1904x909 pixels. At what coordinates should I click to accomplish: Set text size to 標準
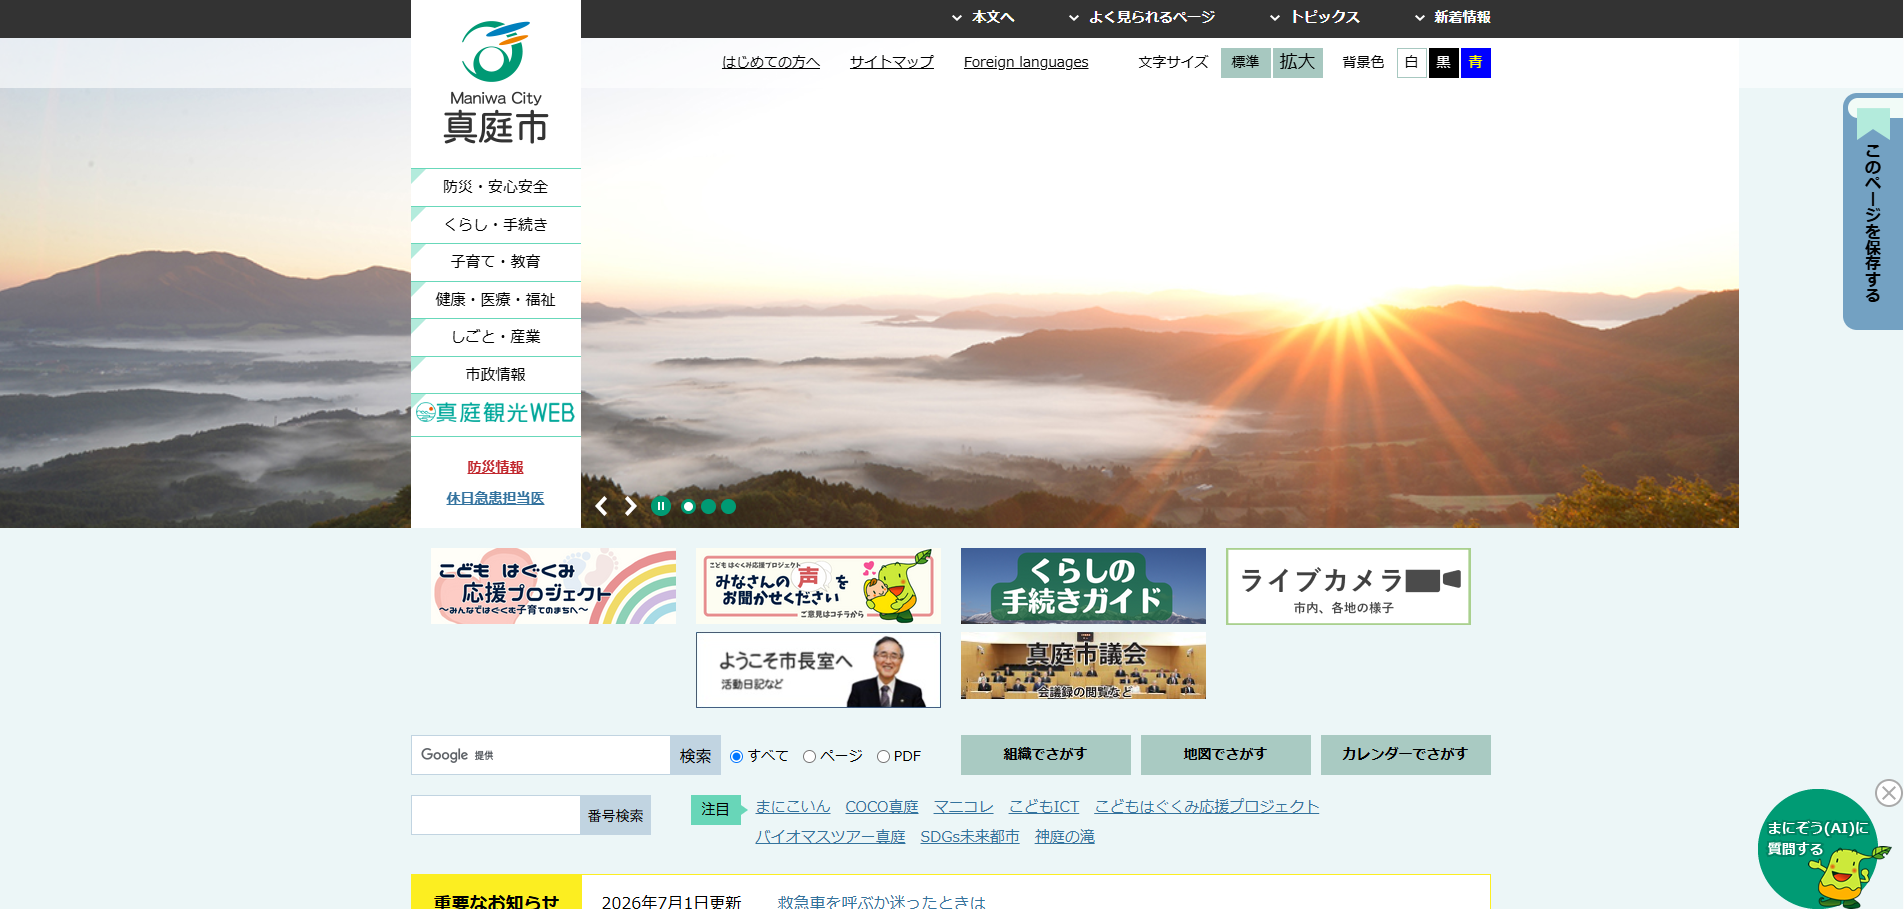click(1246, 63)
